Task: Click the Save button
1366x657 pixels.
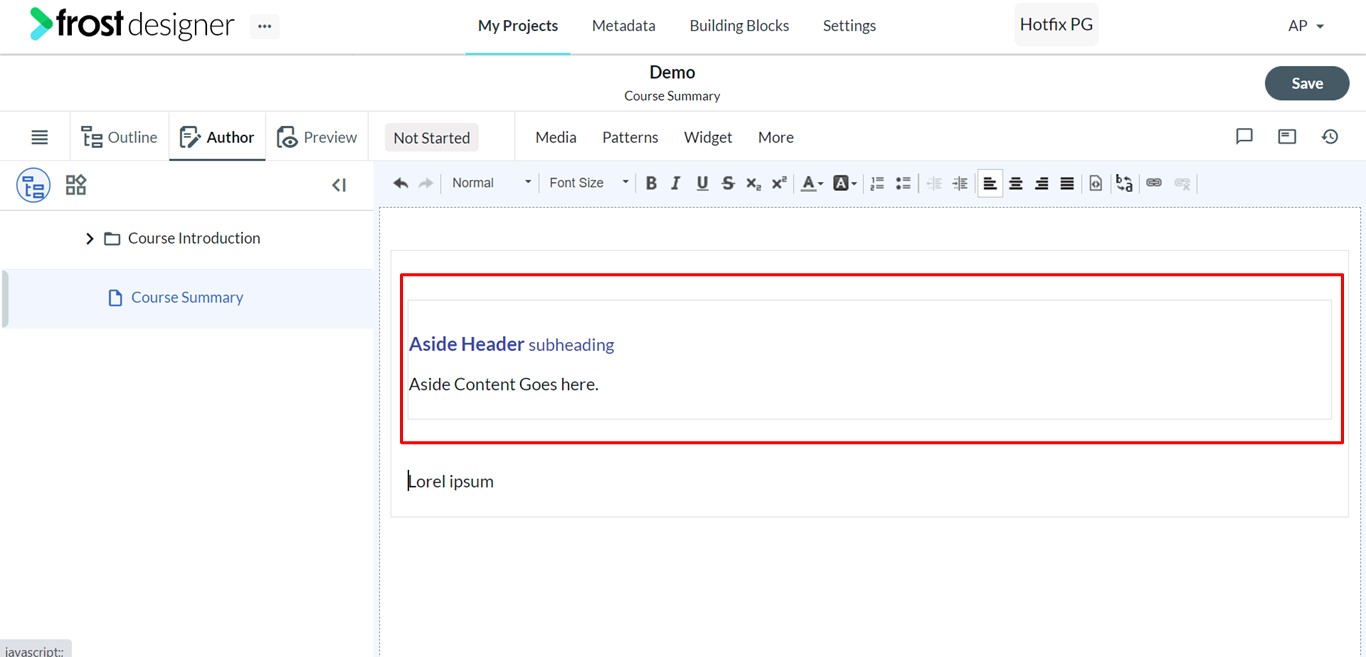Action: tap(1307, 84)
